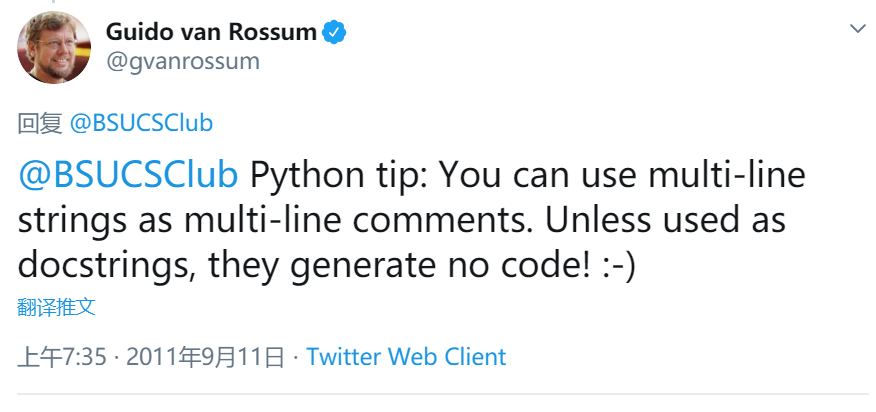Expand the tweet options chevron
876x412 pixels.
(857, 29)
